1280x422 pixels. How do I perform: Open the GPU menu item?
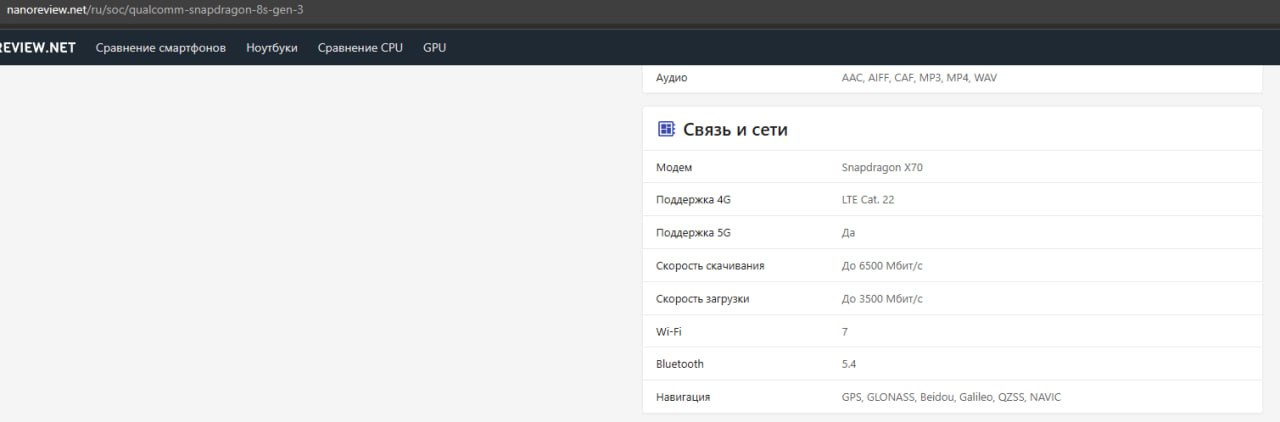click(x=434, y=48)
